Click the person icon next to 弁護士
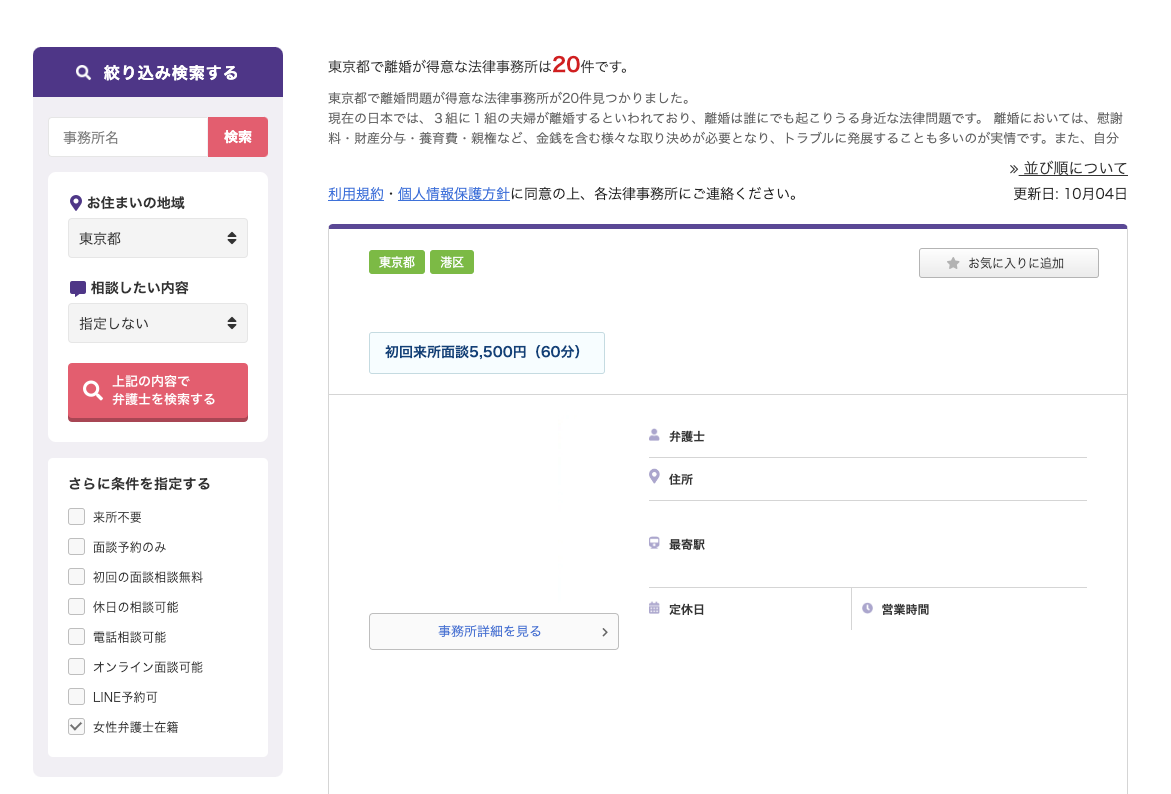Screen dimensions: 1171x794 [x=654, y=434]
